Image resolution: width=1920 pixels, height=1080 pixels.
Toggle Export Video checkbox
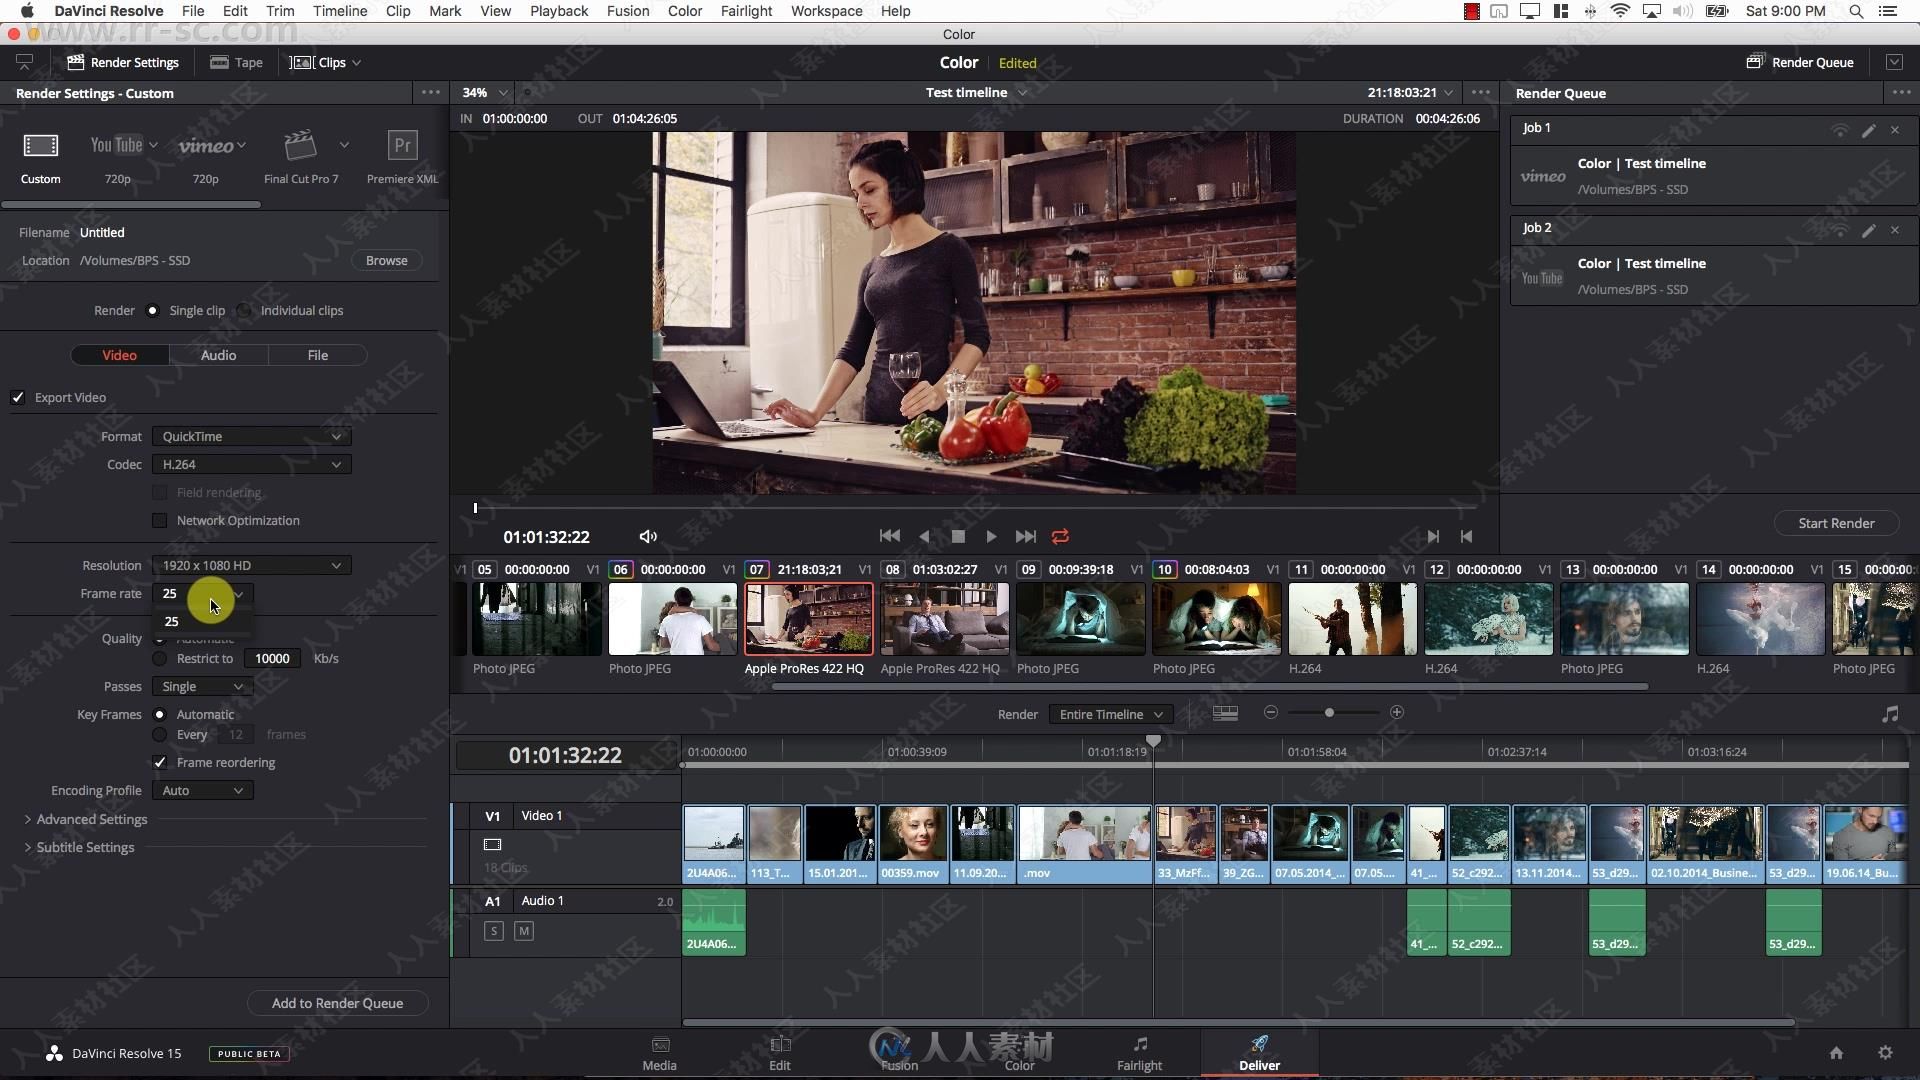point(18,397)
